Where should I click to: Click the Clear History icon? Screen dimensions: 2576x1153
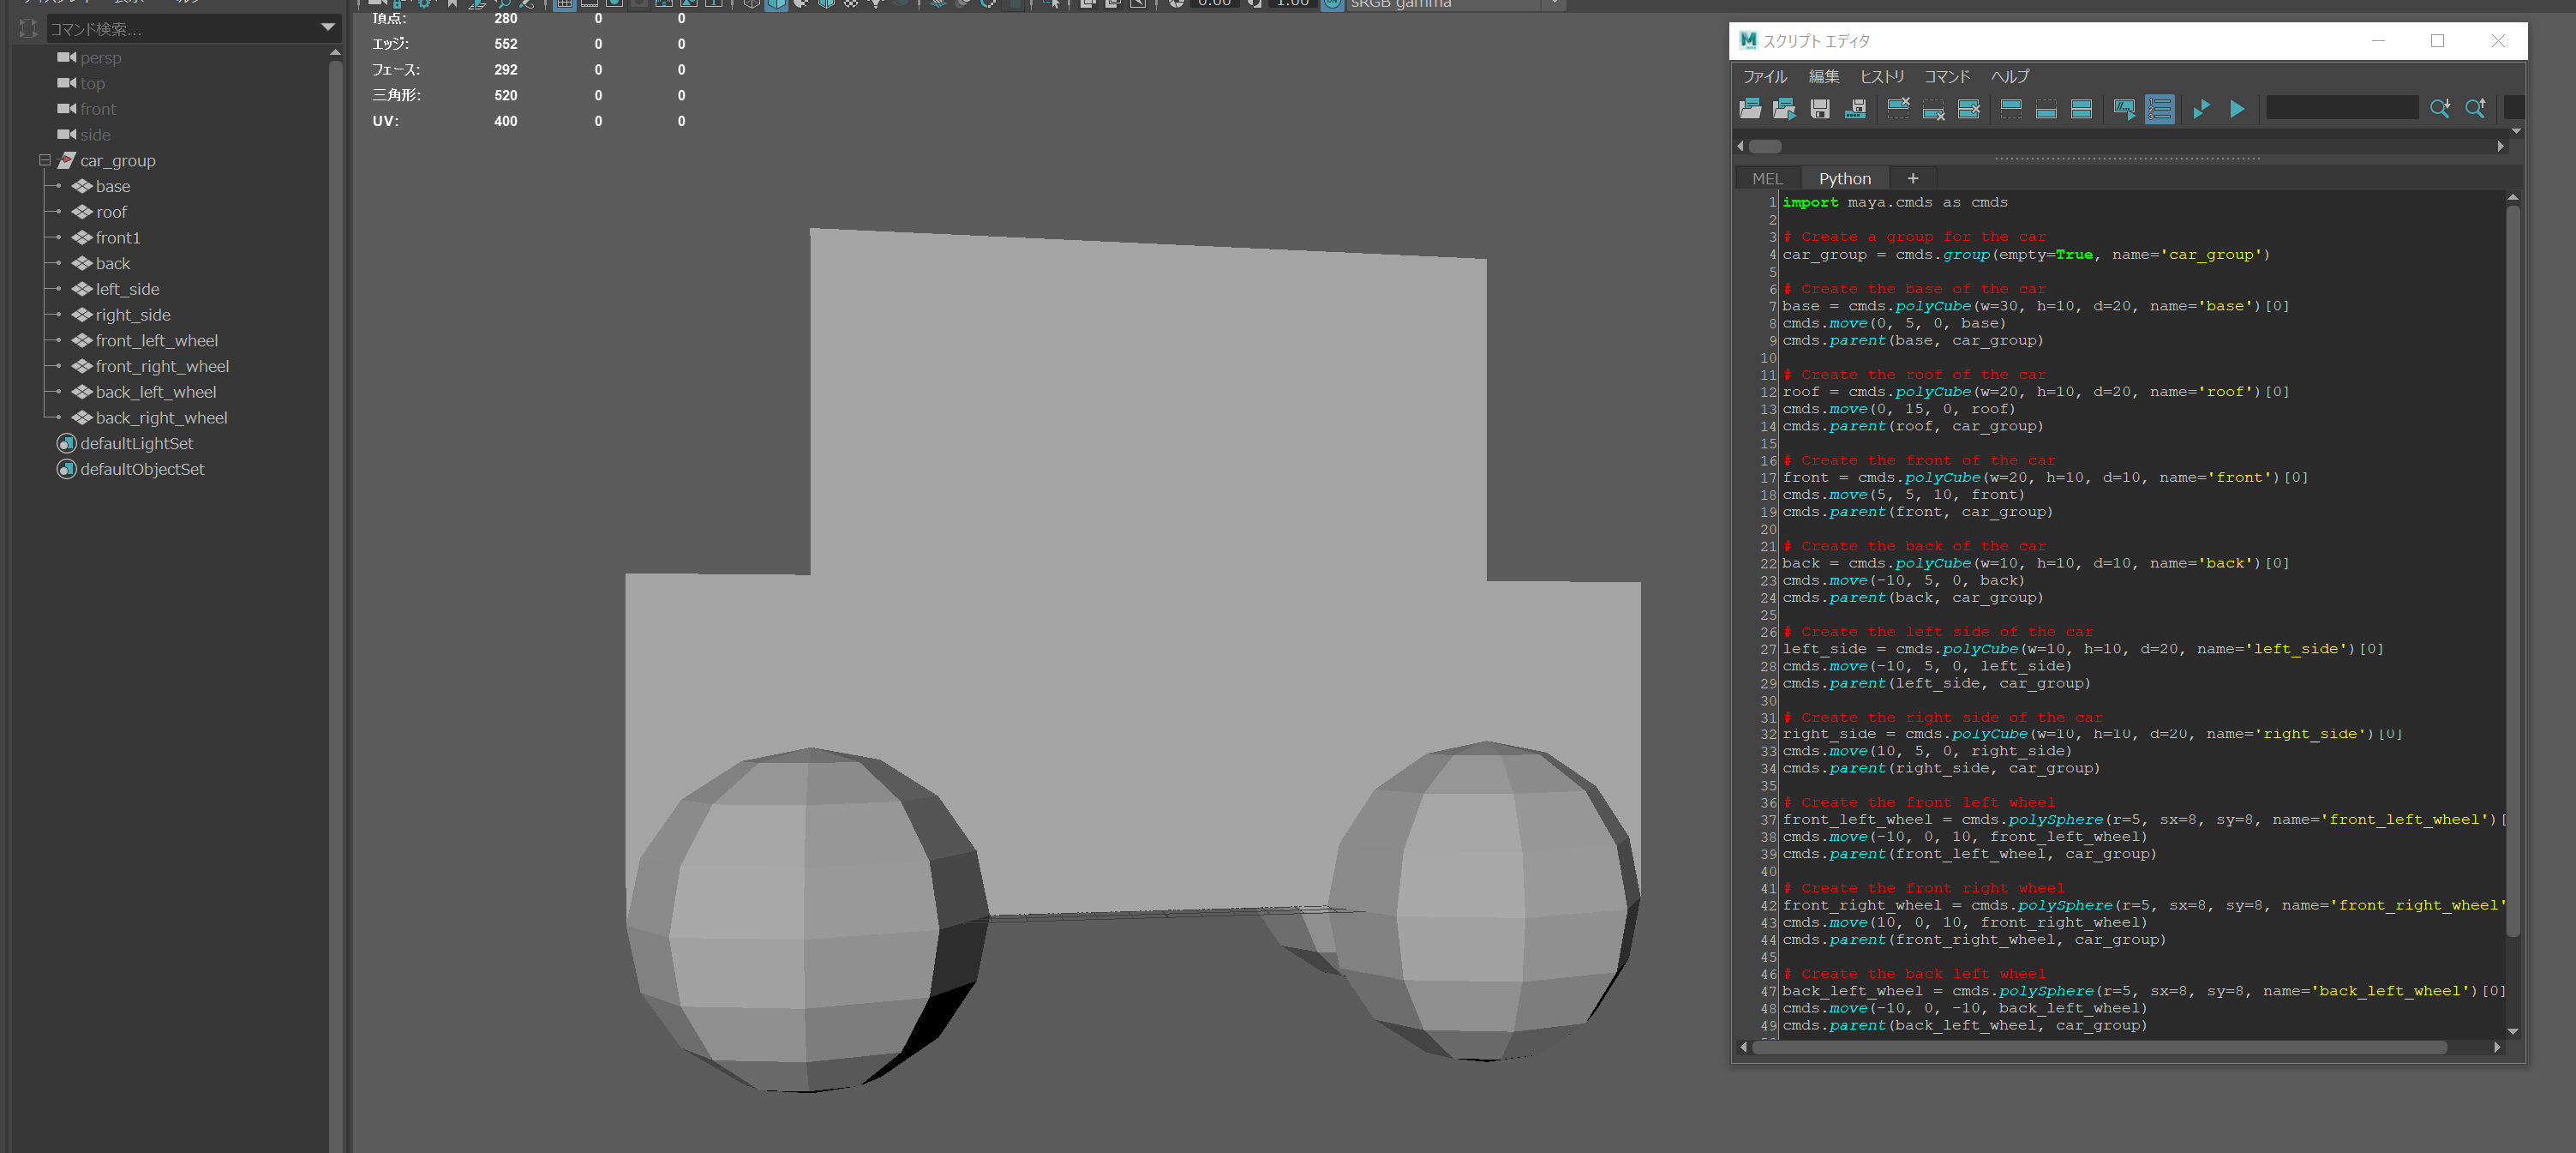tap(1898, 109)
